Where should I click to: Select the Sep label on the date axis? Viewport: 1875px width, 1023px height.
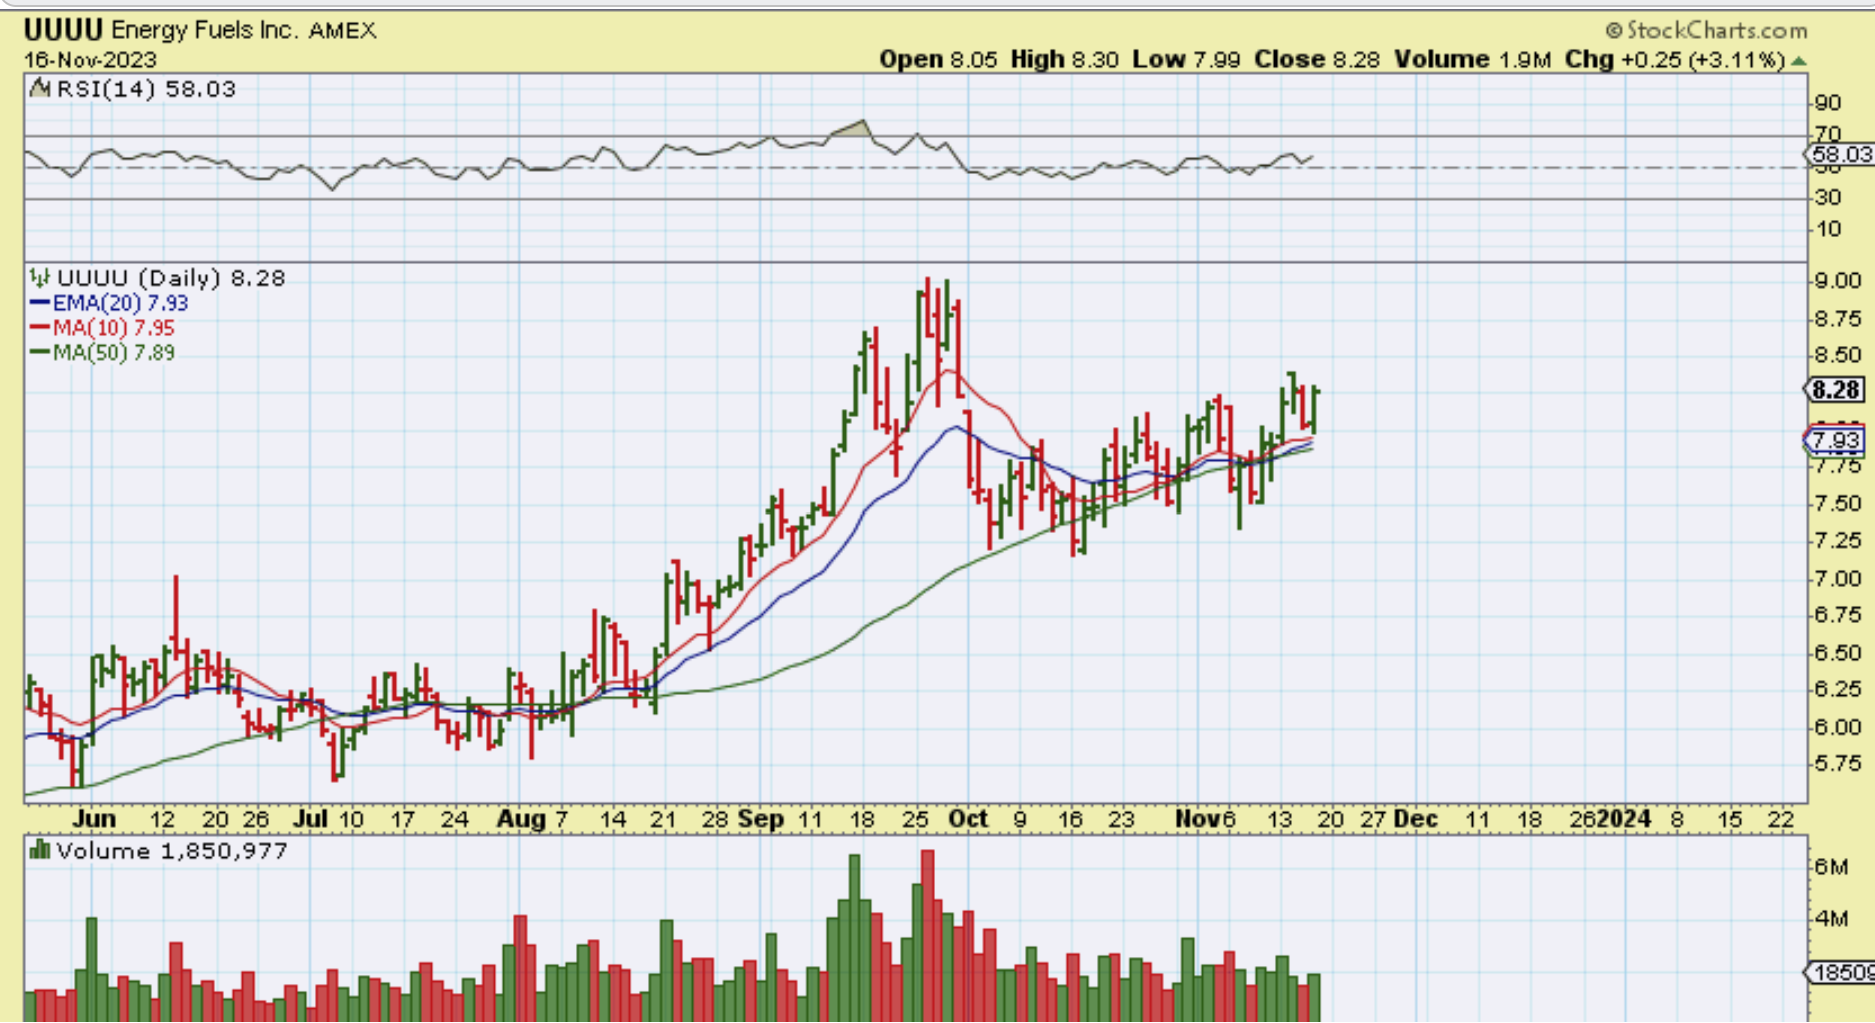pyautogui.click(x=760, y=819)
